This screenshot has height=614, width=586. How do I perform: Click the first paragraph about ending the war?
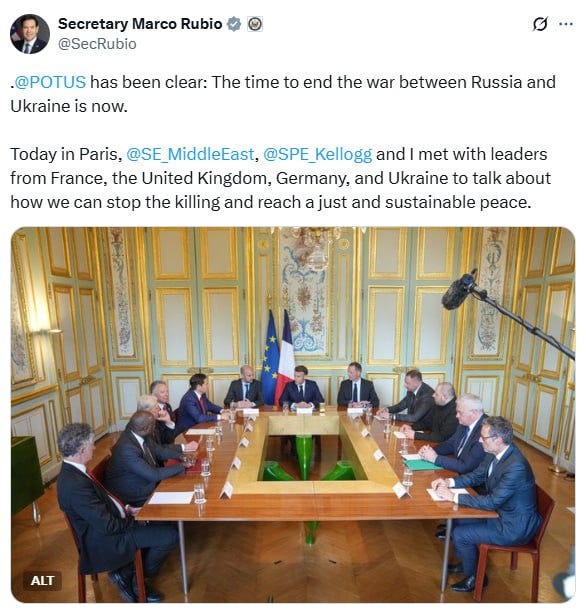pyautogui.click(x=283, y=94)
